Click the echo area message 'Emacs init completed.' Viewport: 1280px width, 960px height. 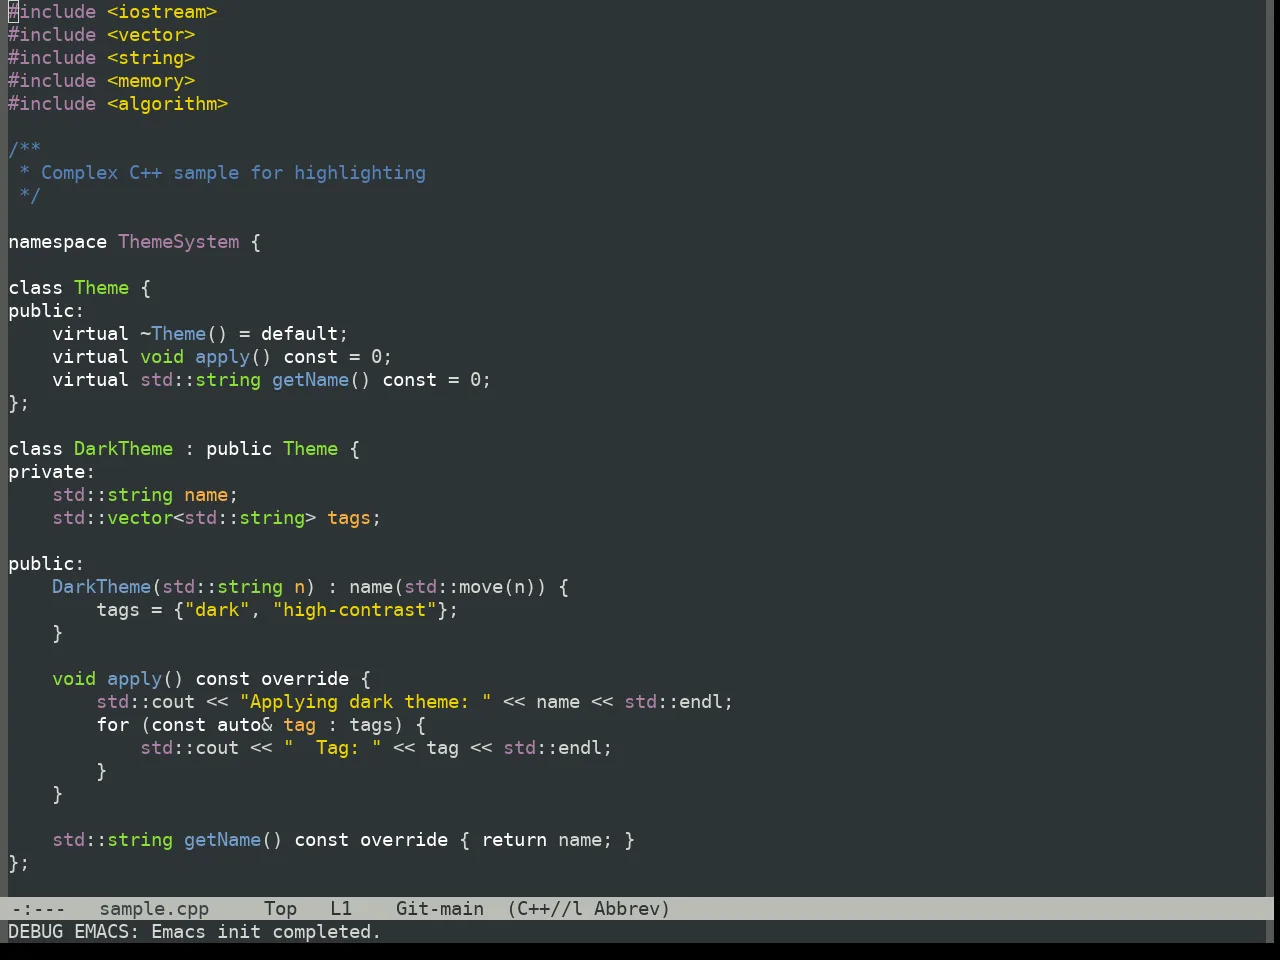[266, 932]
